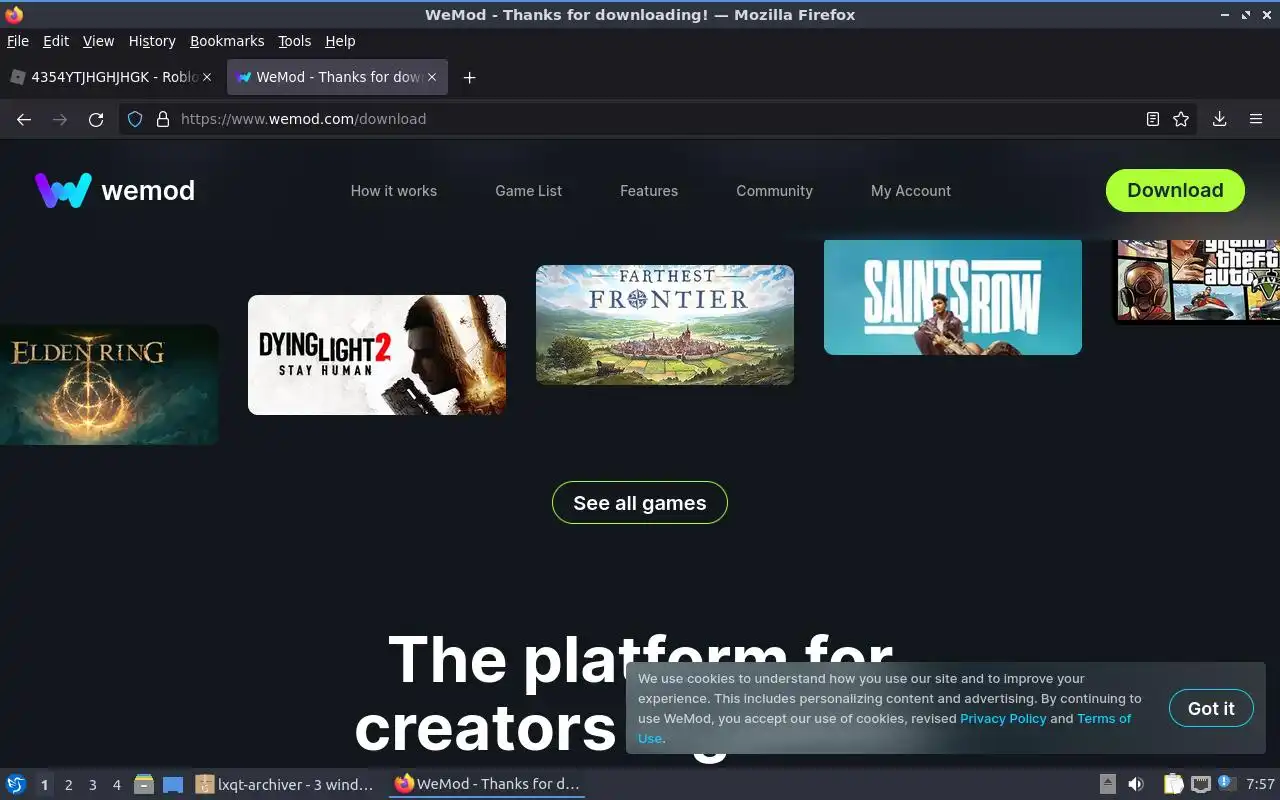Switch to the 4354YTJHGHJHGK Roblox tab
The width and height of the screenshot is (1280, 800).
point(112,77)
